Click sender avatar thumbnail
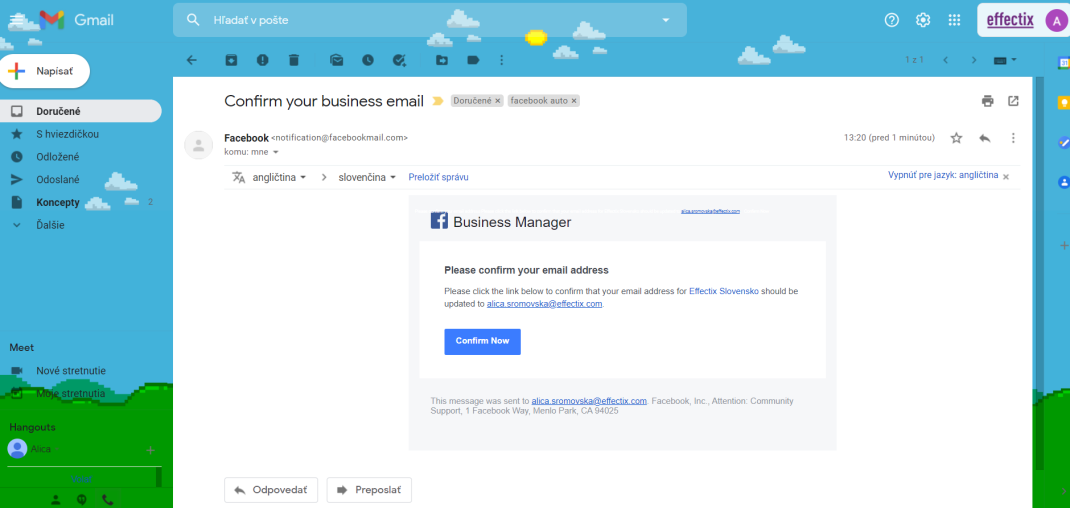Screen dimensions: 1070x508 tap(199, 145)
